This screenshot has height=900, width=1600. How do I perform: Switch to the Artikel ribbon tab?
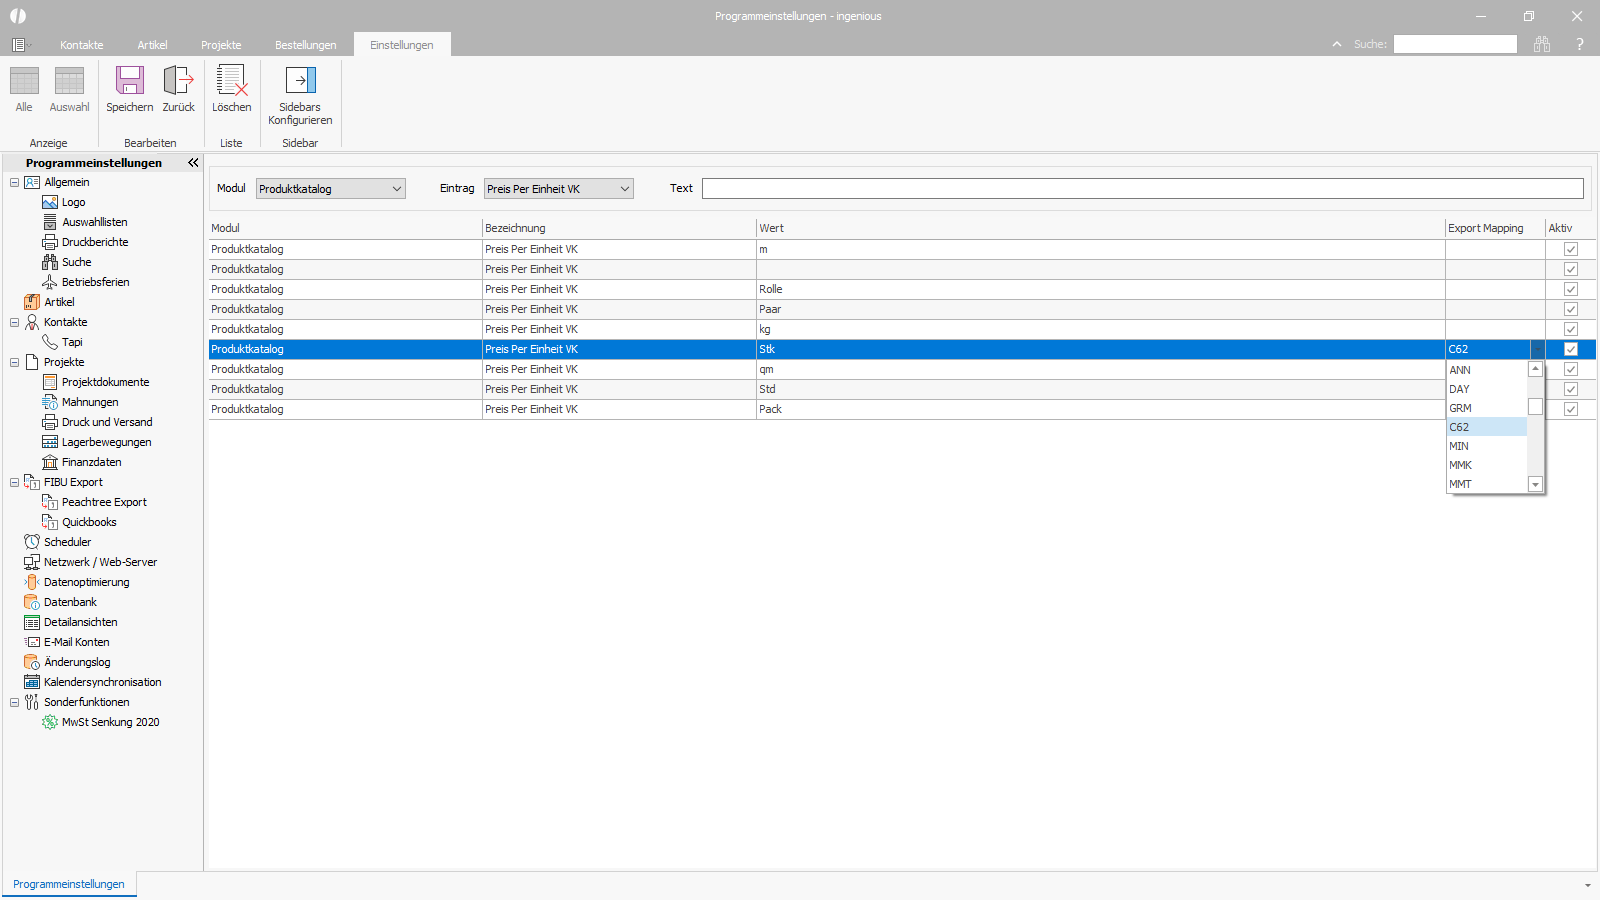[152, 45]
